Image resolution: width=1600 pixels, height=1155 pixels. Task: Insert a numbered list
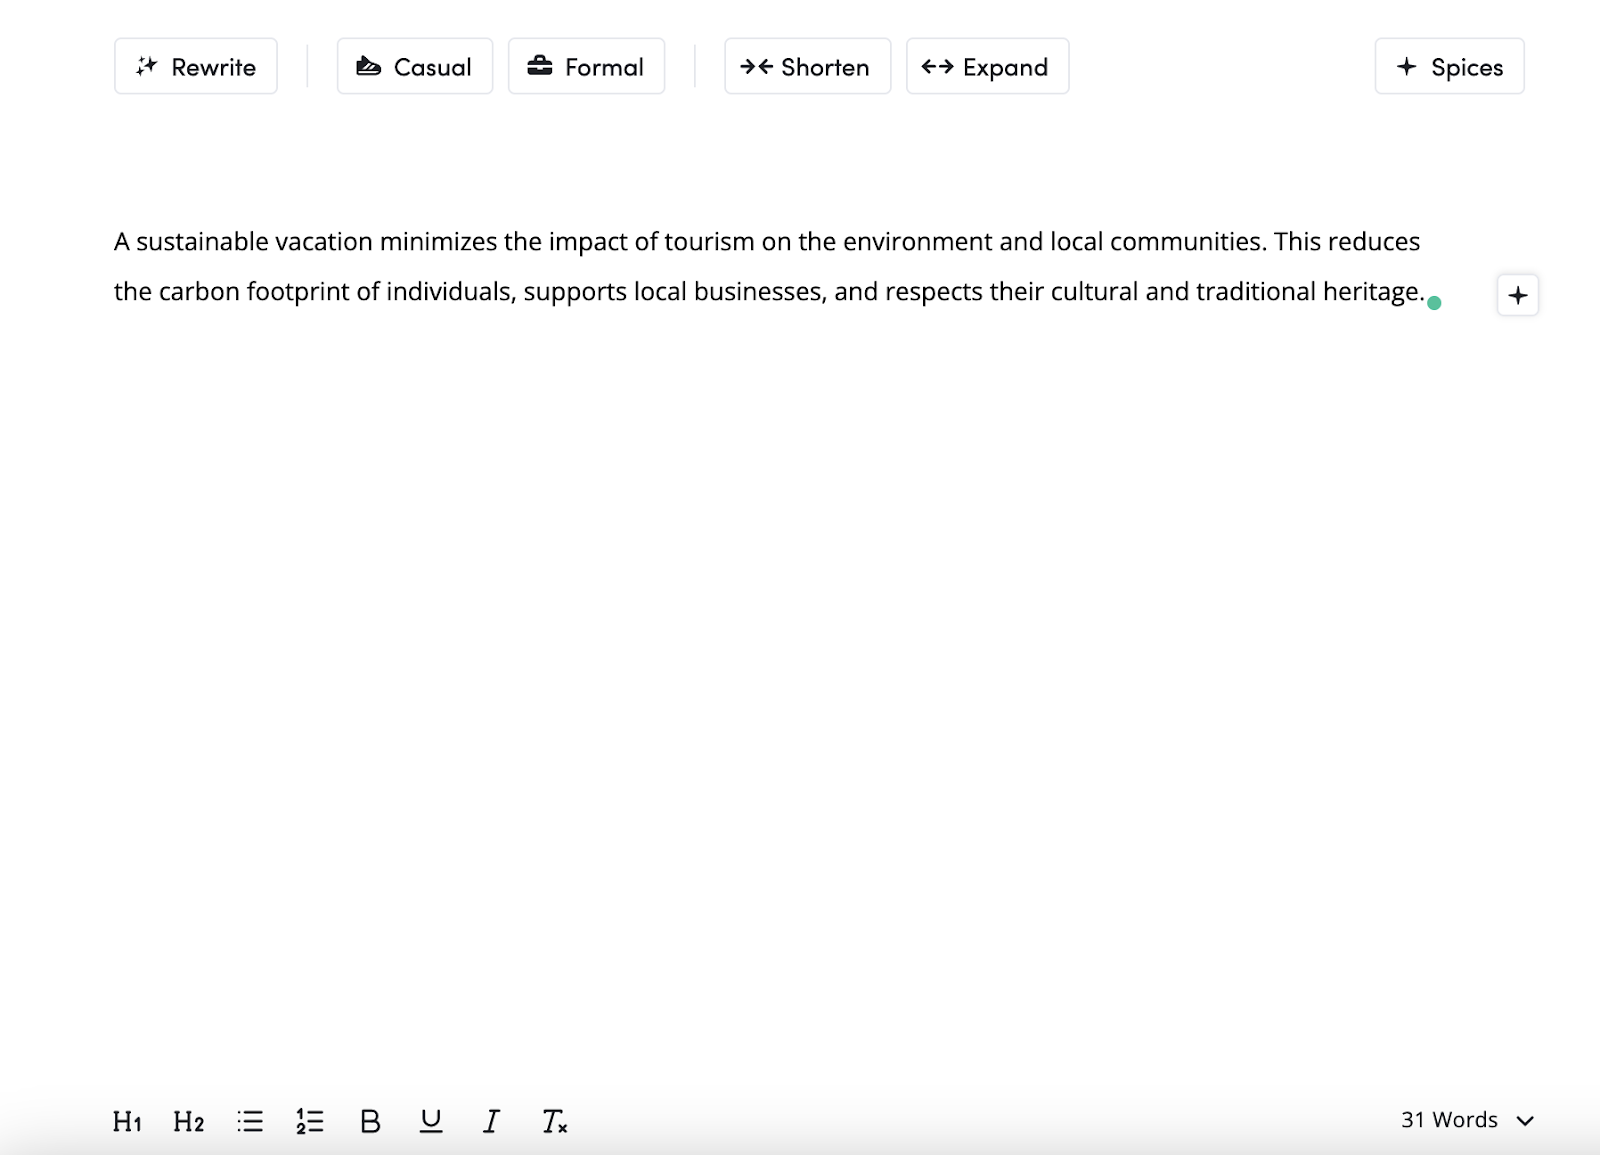310,1121
